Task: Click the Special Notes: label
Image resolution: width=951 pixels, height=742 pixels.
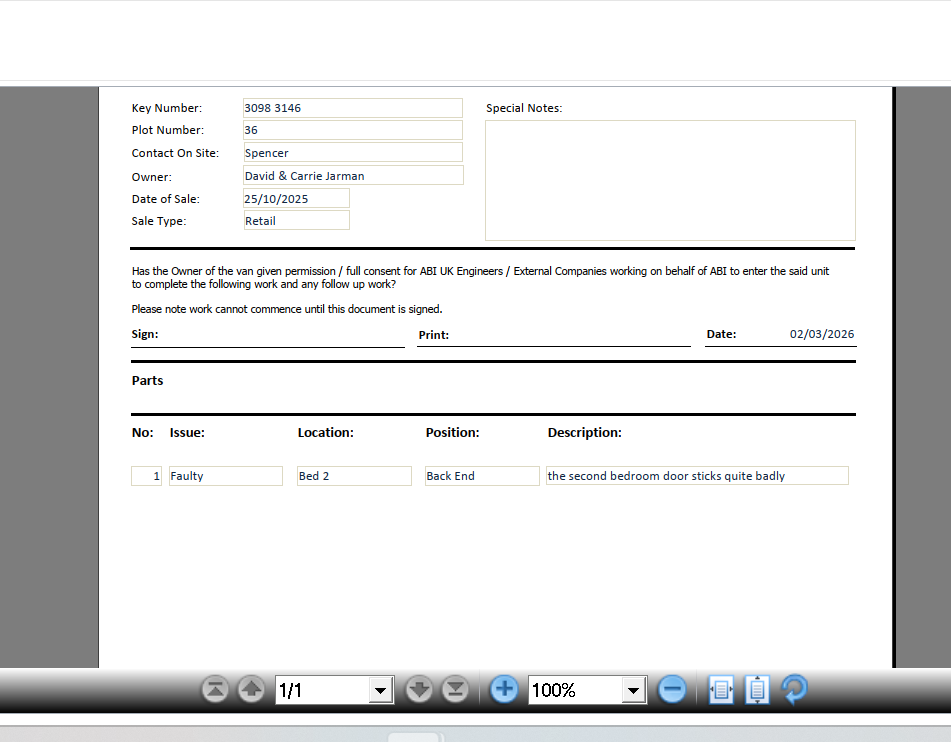Action: pyautogui.click(x=524, y=108)
